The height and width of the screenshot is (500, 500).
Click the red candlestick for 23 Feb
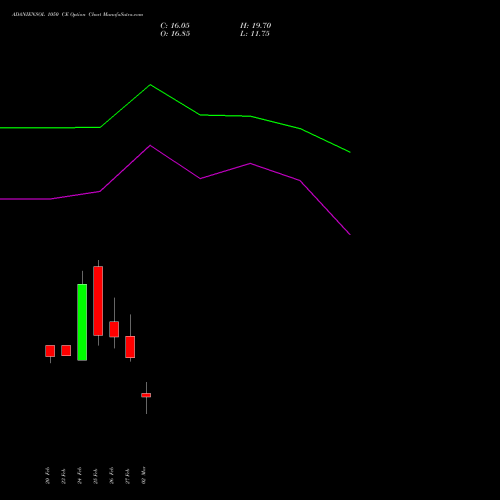[x=66, y=350]
